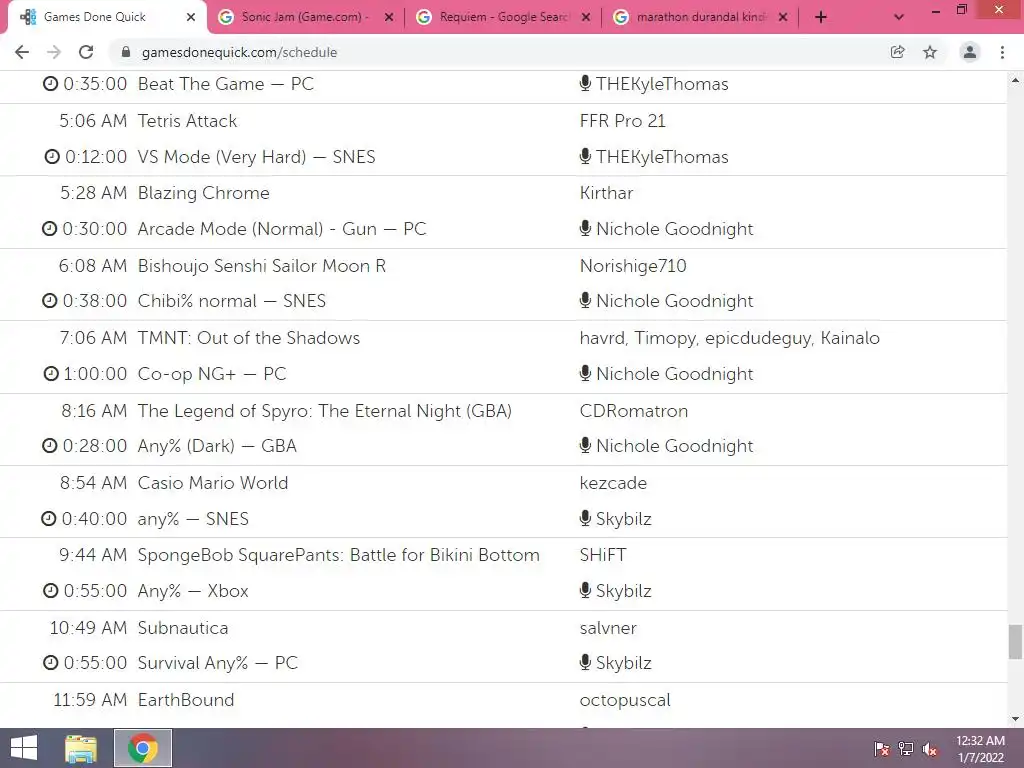Click clock icon beside 0:55:00 Survival Any%
Image resolution: width=1024 pixels, height=768 pixels.
(x=50, y=662)
